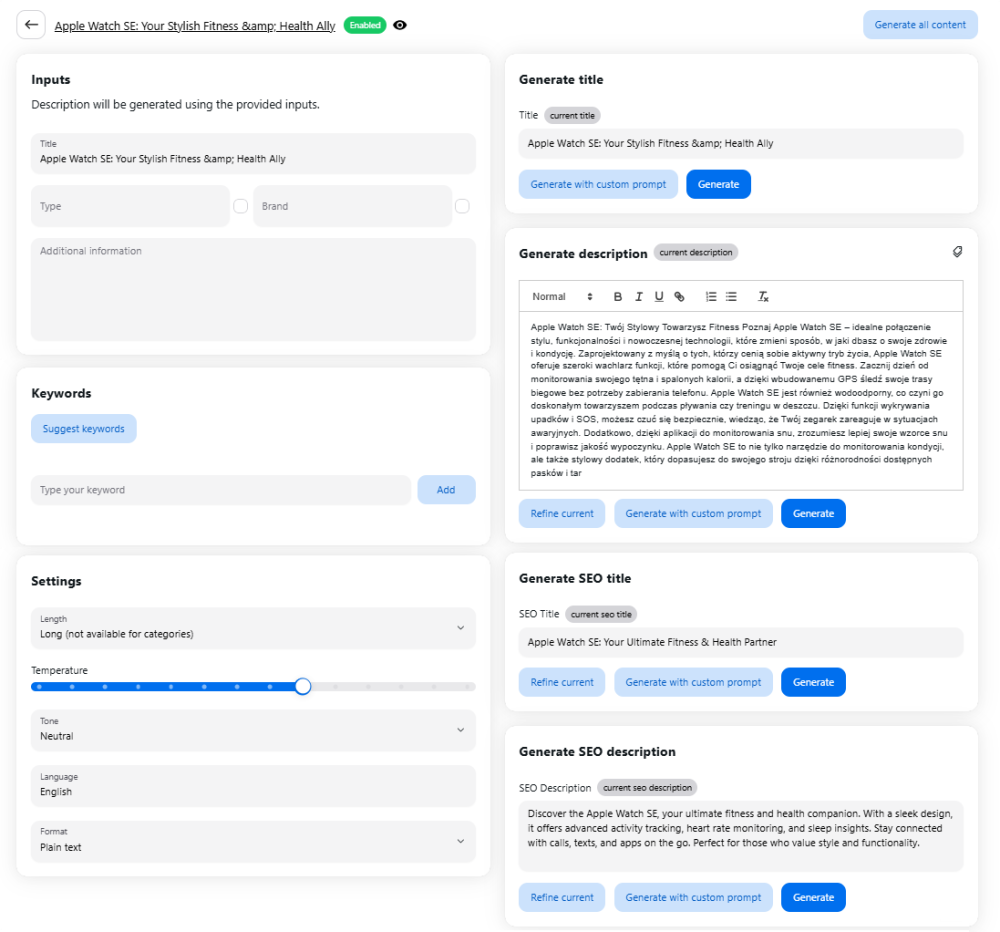Create an ordered list in editor
This screenshot has height=932, width=1000.
[711, 297]
